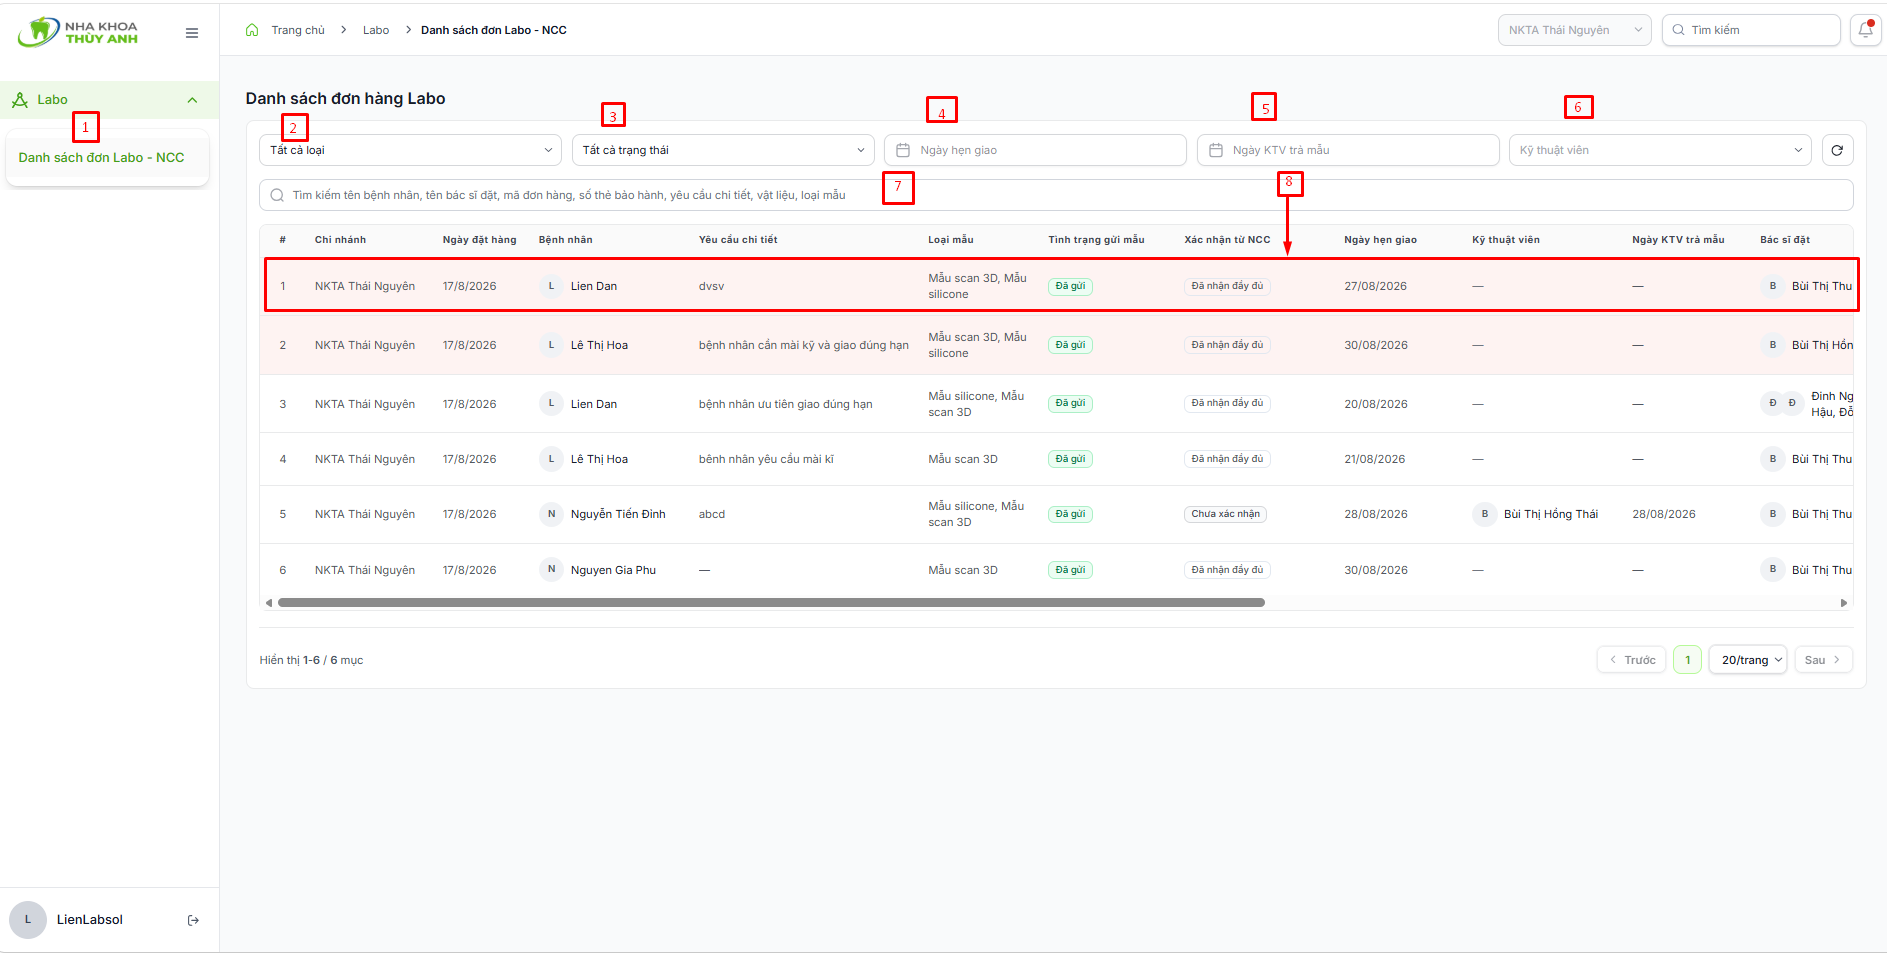Click avatar N of Nguyễn Tiến Đinh
1887x953 pixels.
pos(551,514)
